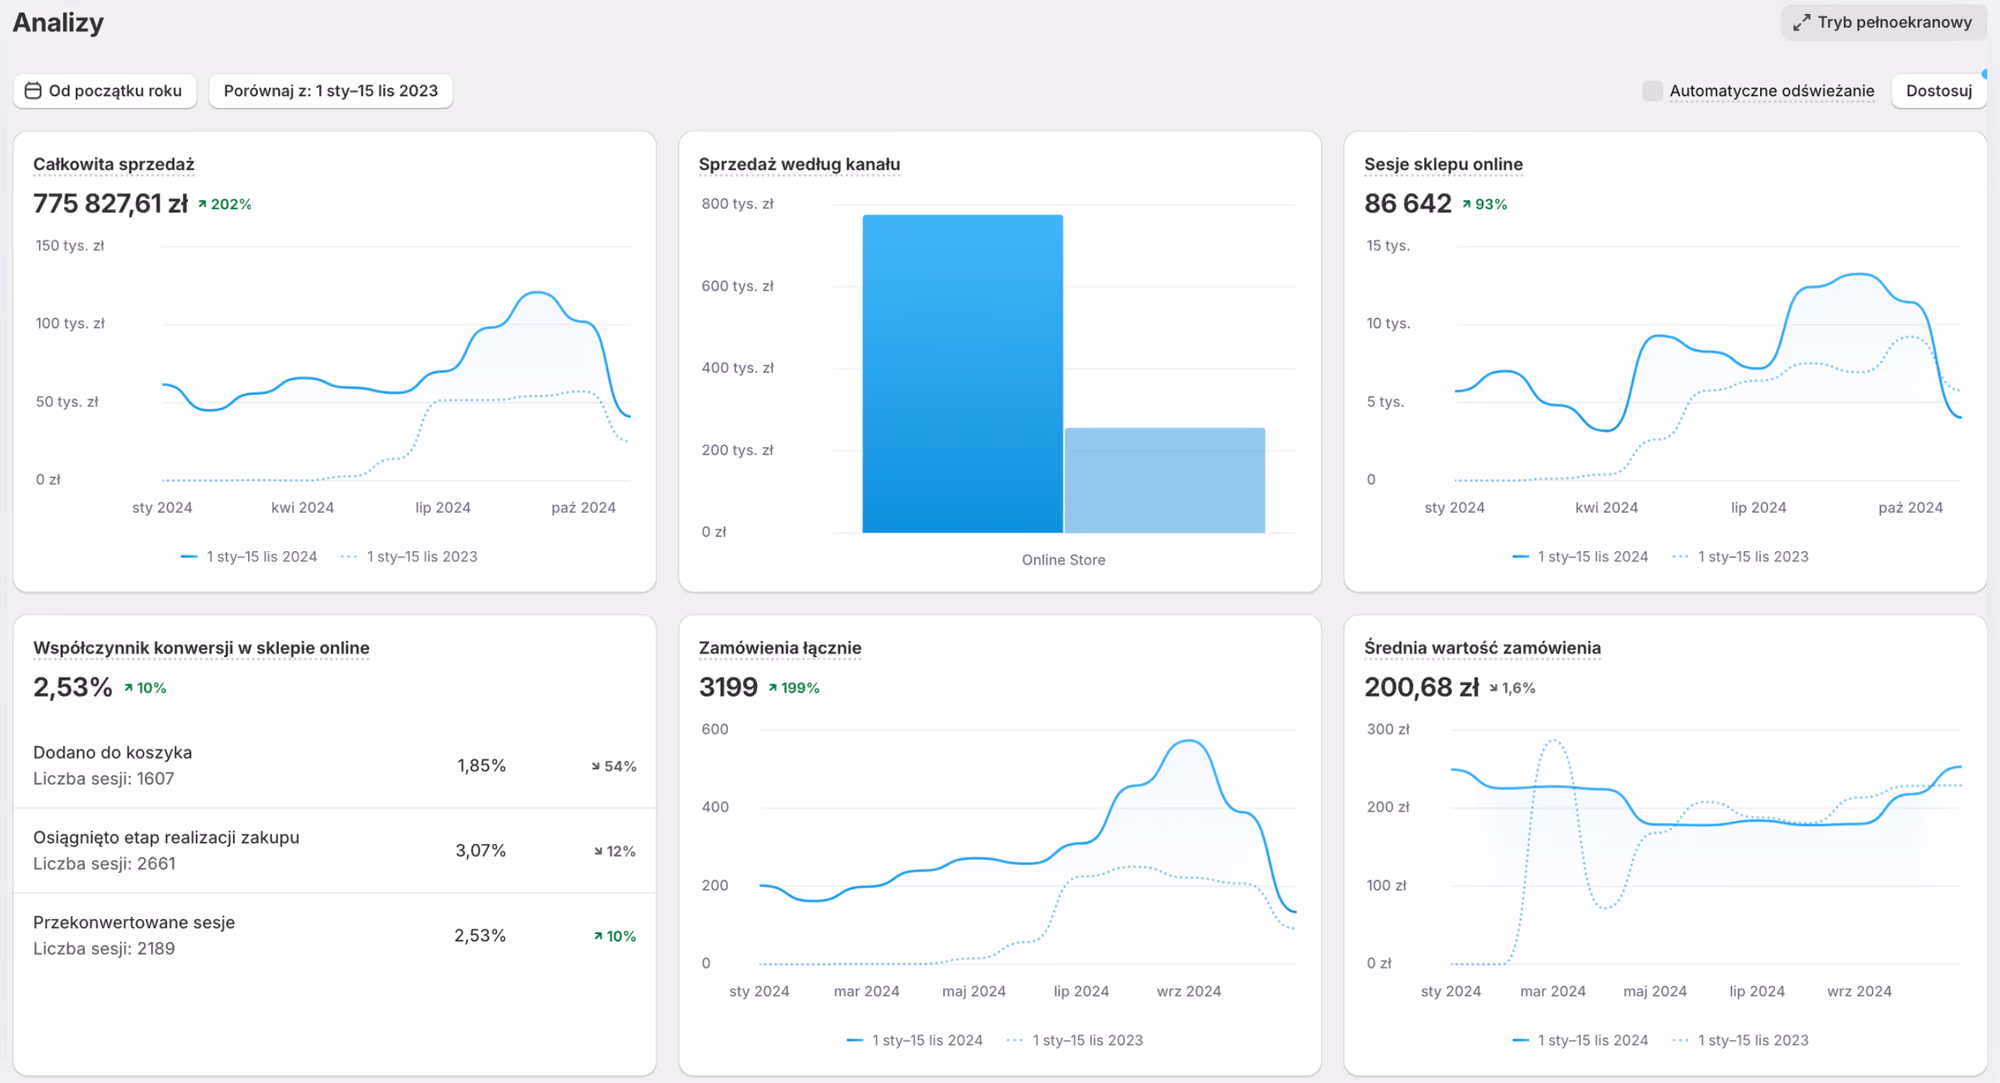Image resolution: width=2000 pixels, height=1083 pixels.
Task: Select the Przekonwertowane sesje row
Action: (x=334, y=935)
